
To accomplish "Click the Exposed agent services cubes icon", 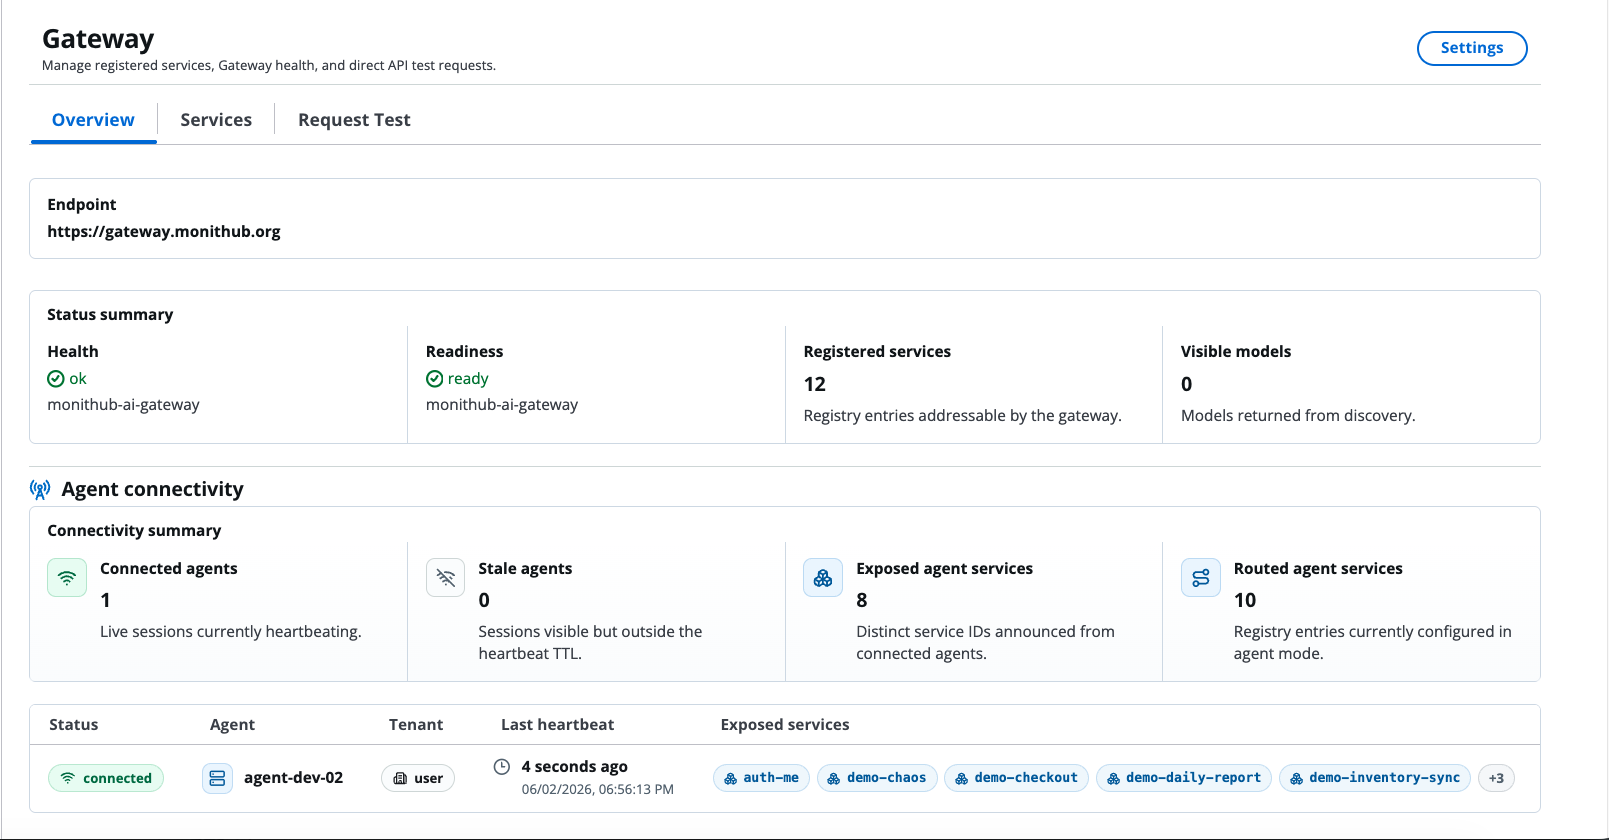I will 823,578.
